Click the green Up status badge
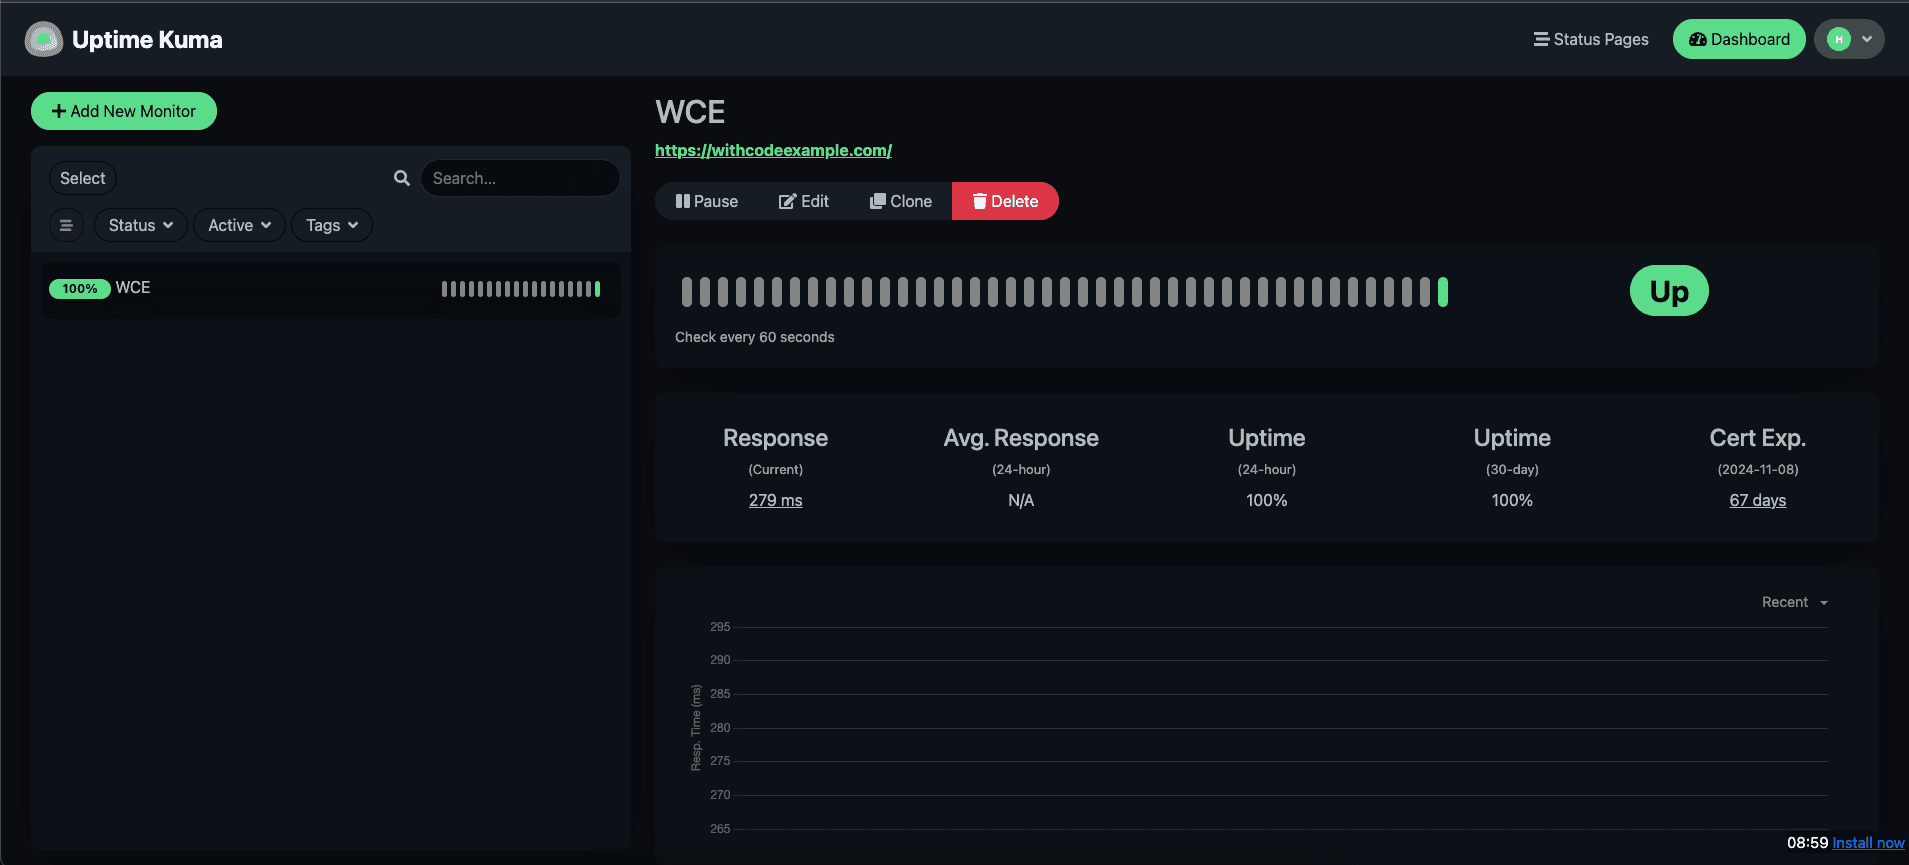Viewport: 1909px width, 865px height. click(x=1669, y=291)
